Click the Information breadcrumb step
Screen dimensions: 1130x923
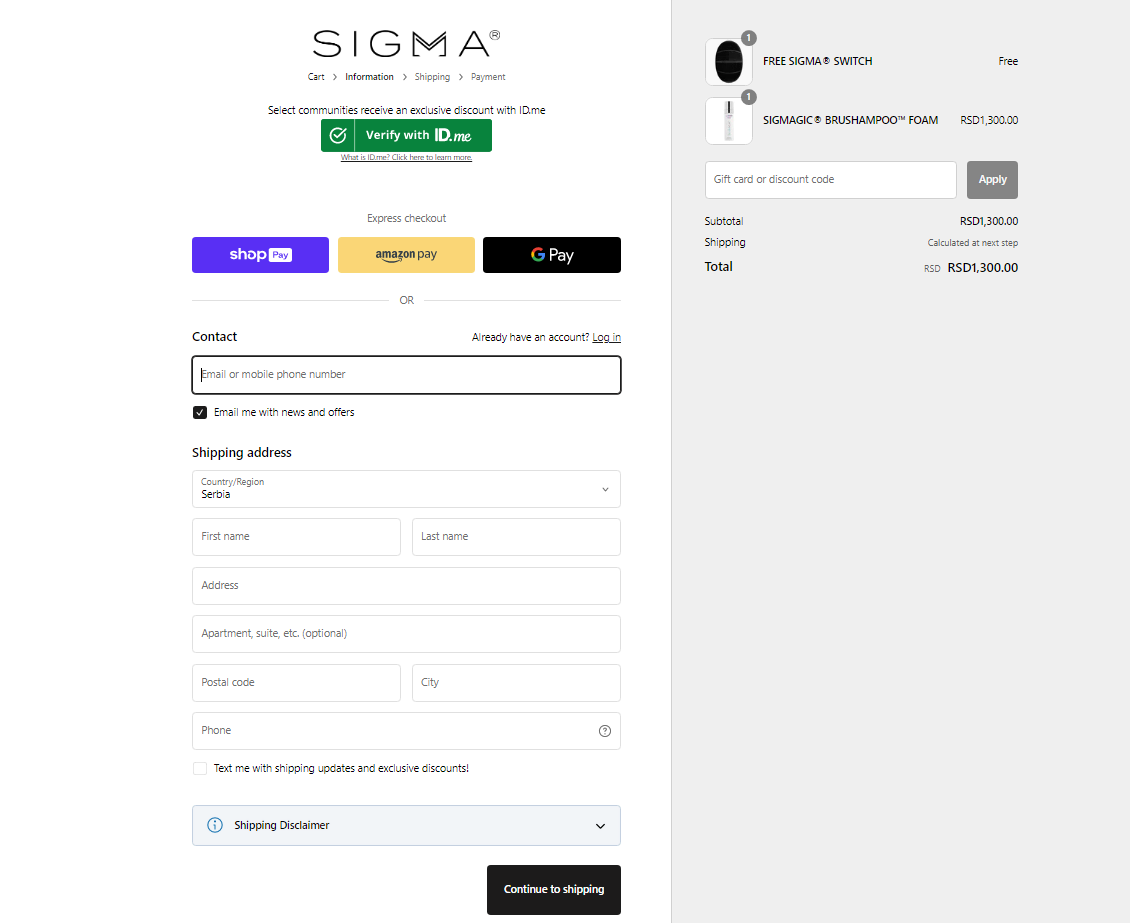369,77
